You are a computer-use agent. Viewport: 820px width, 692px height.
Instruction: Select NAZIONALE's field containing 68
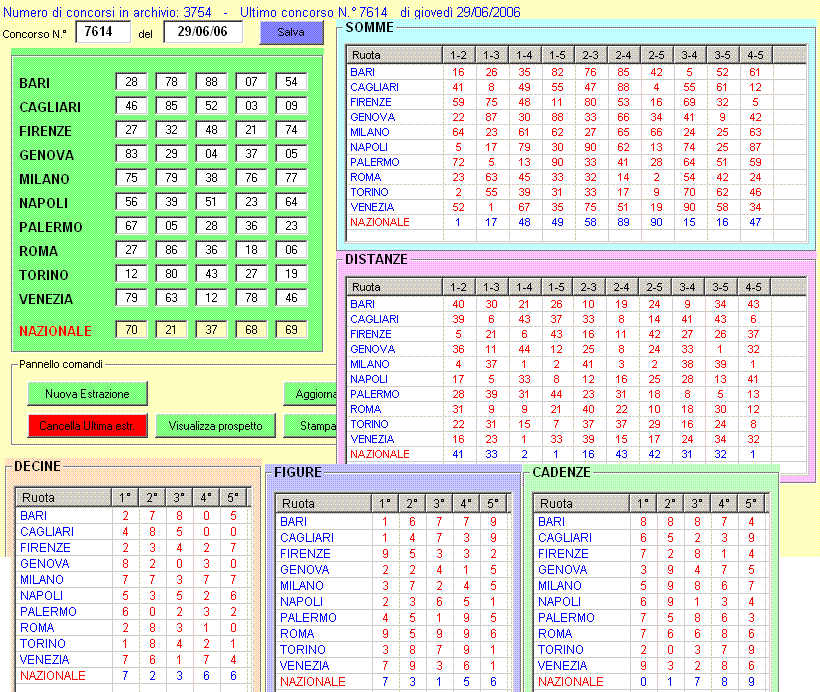(252, 330)
